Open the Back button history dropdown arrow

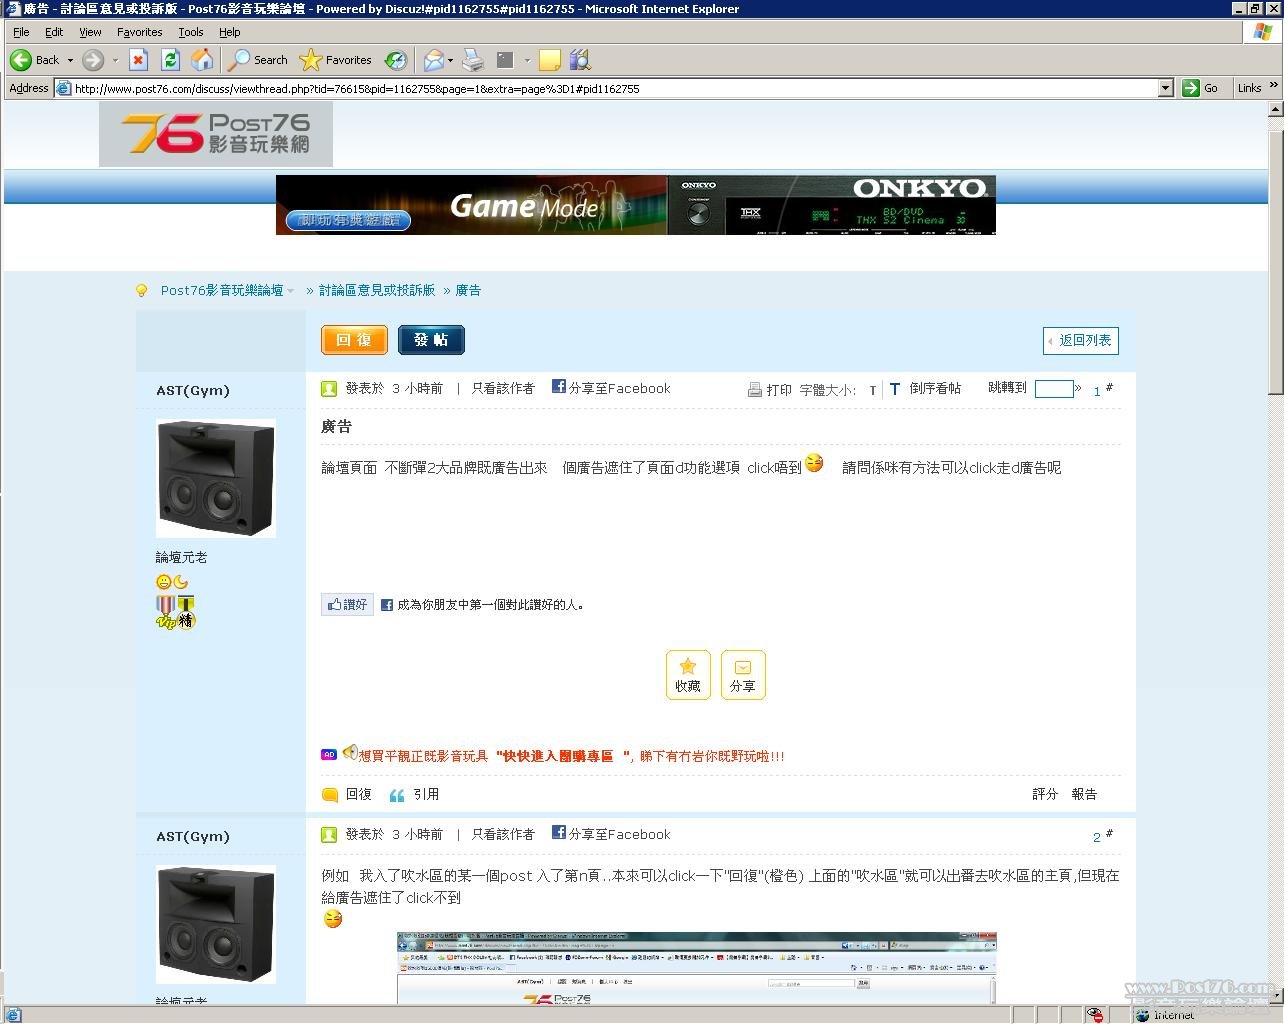(x=70, y=60)
